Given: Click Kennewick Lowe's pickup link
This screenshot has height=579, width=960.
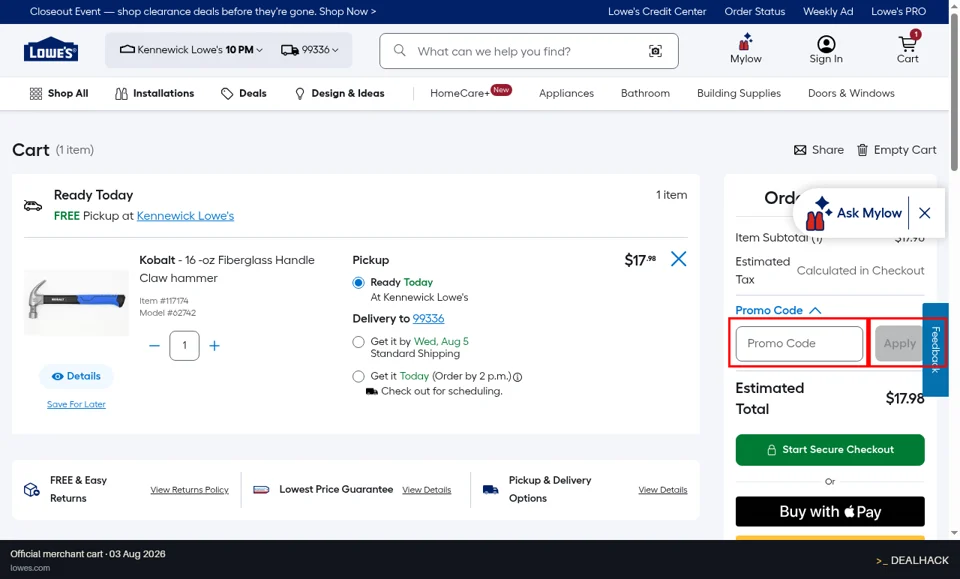Looking at the screenshot, I should coord(185,216).
